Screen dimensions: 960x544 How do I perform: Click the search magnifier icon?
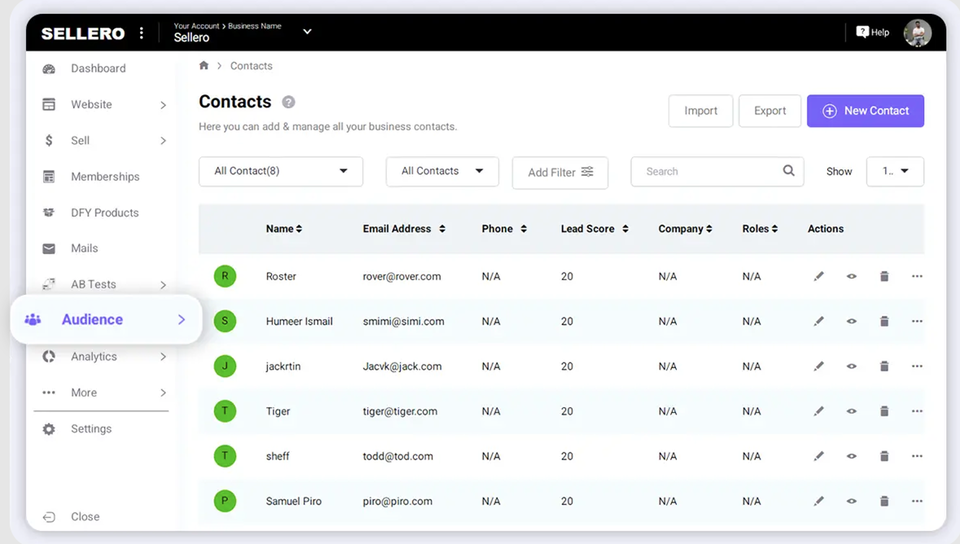tap(789, 171)
